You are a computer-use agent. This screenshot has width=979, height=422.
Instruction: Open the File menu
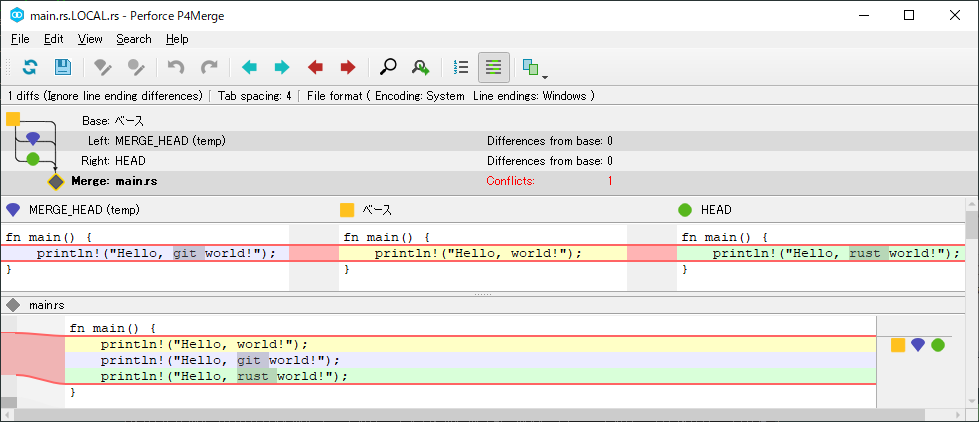pyautogui.click(x=21, y=39)
